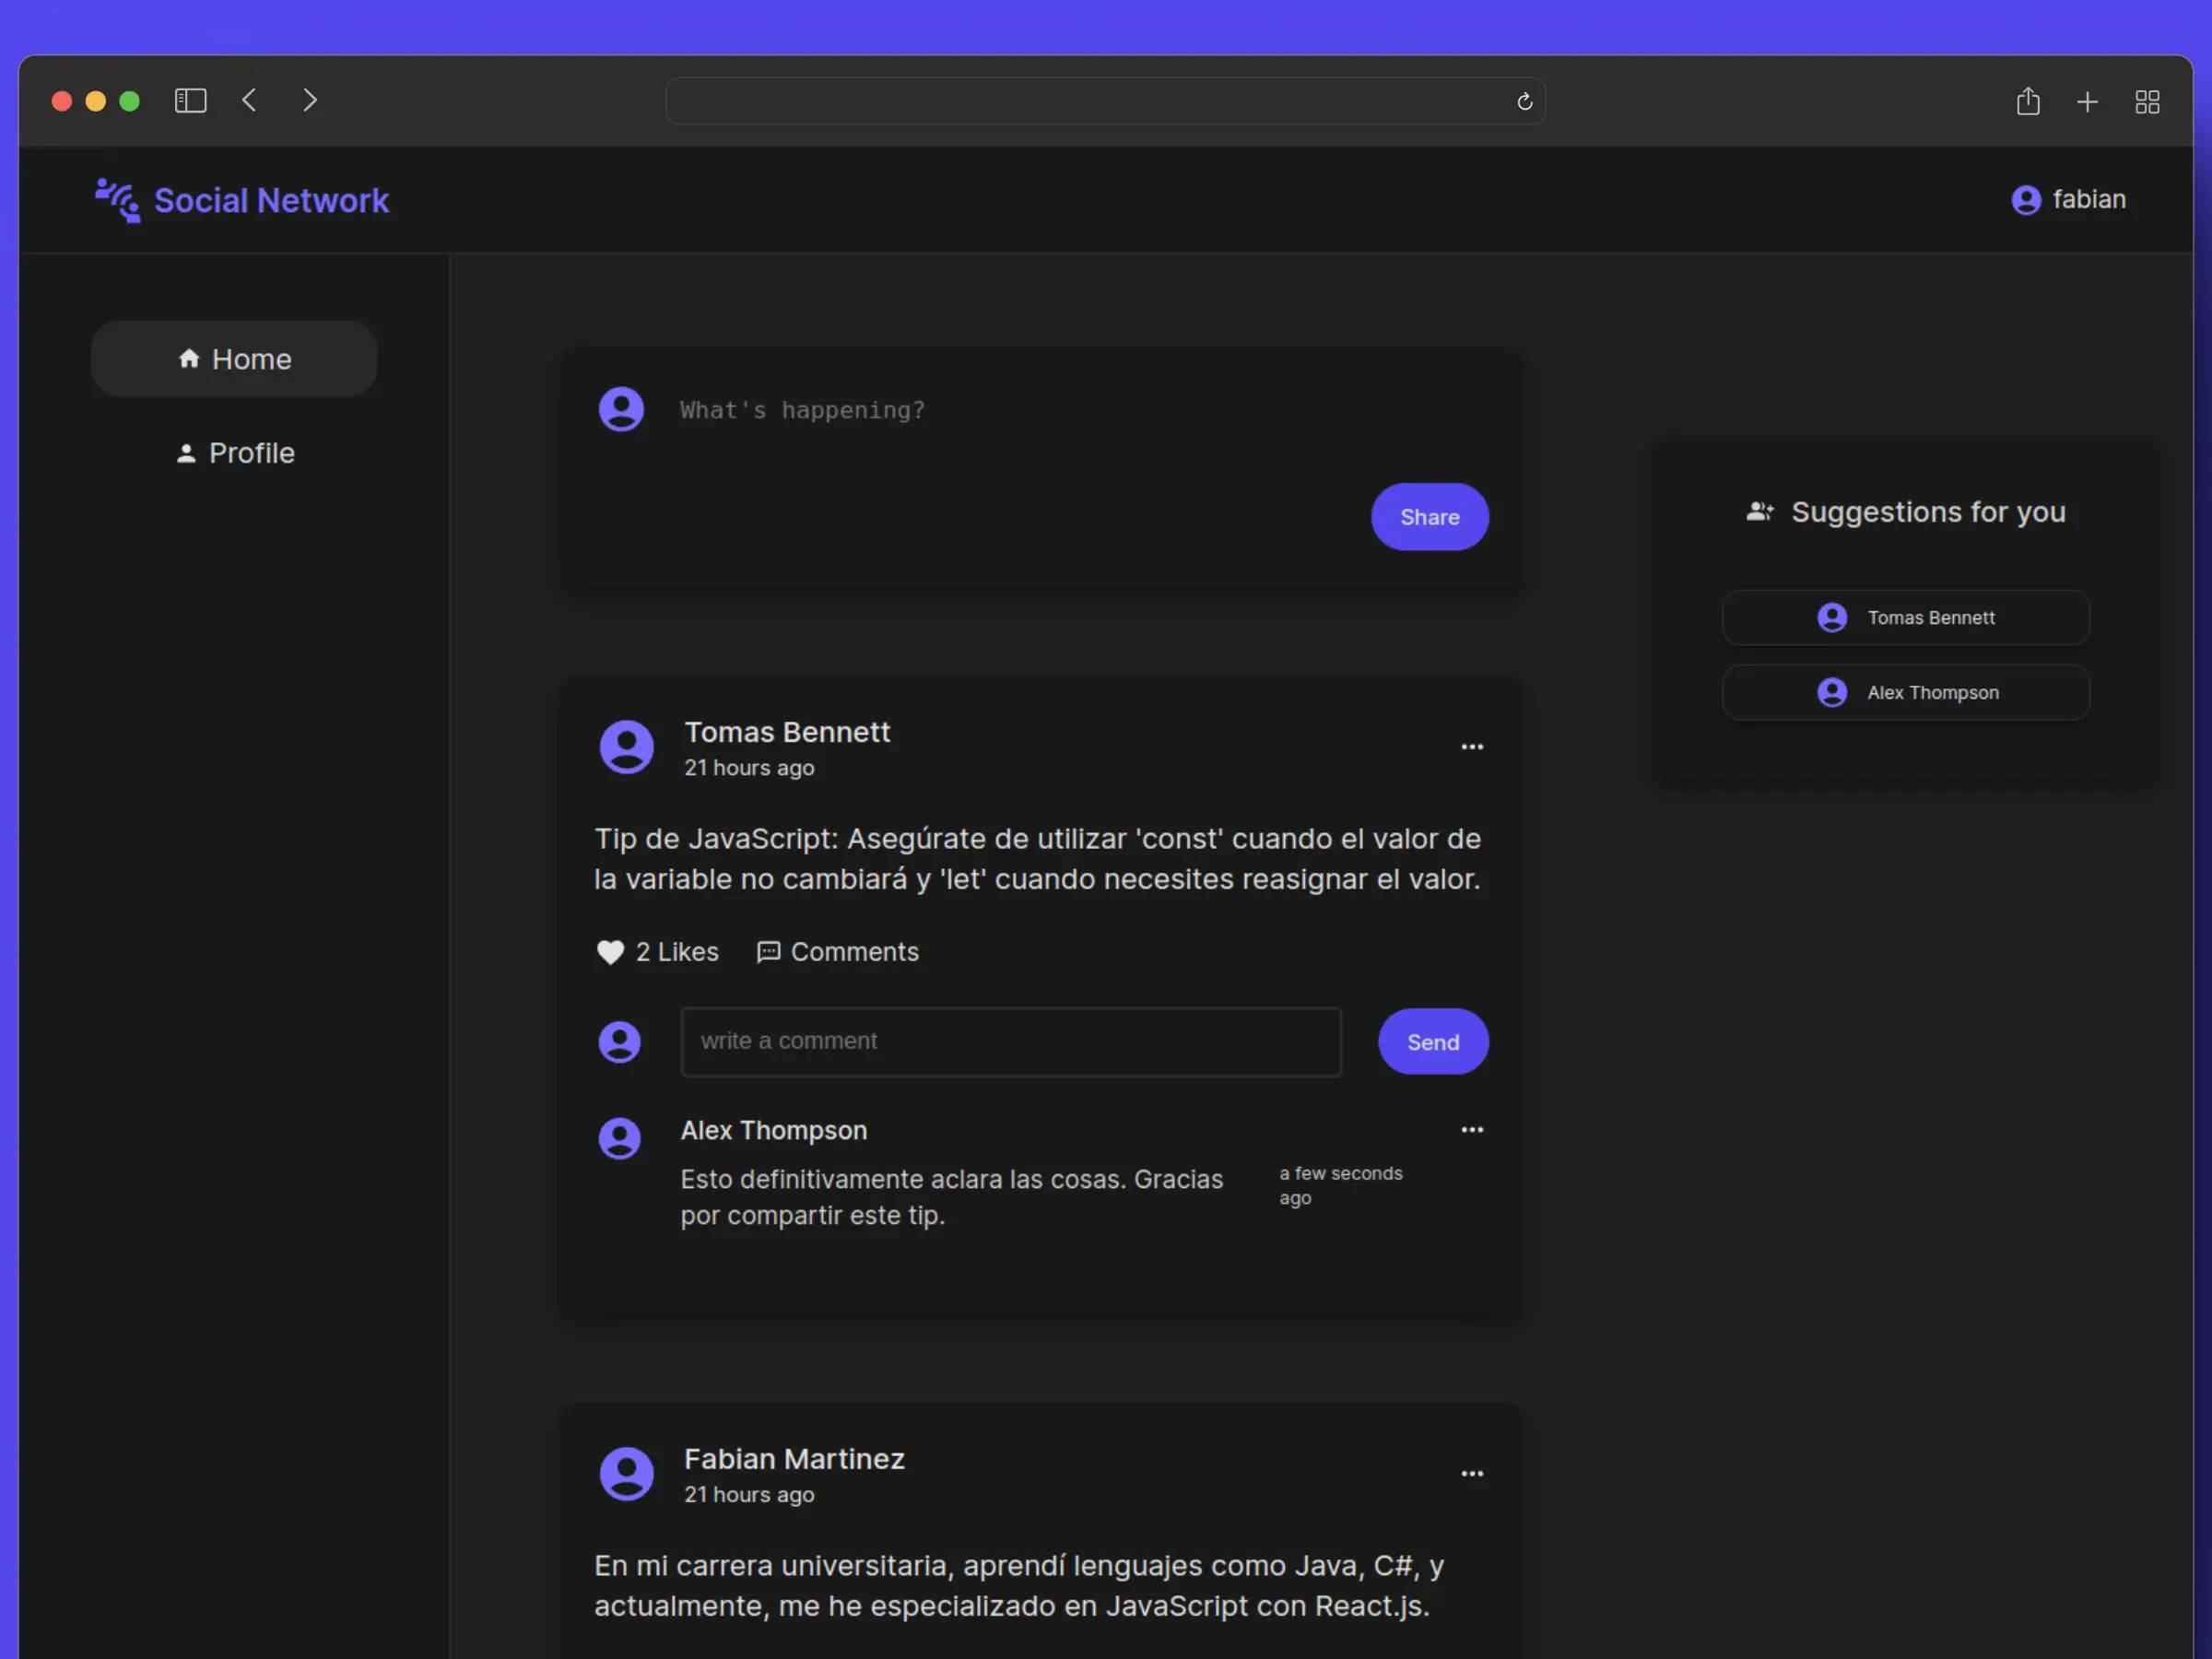Click '21 hours ago' under Tomas Bennett
This screenshot has height=1659, width=2212.
[x=749, y=768]
